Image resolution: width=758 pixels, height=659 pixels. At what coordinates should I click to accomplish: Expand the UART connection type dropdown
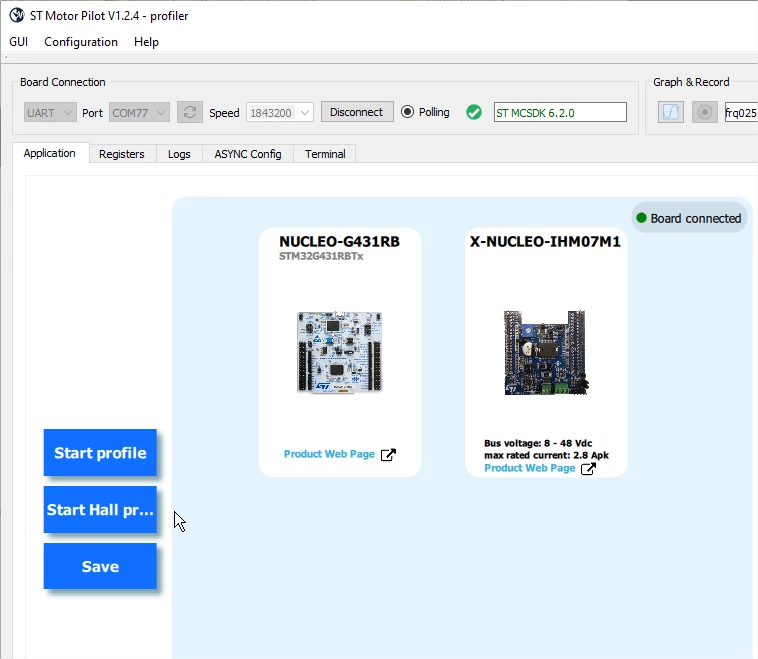pos(50,113)
